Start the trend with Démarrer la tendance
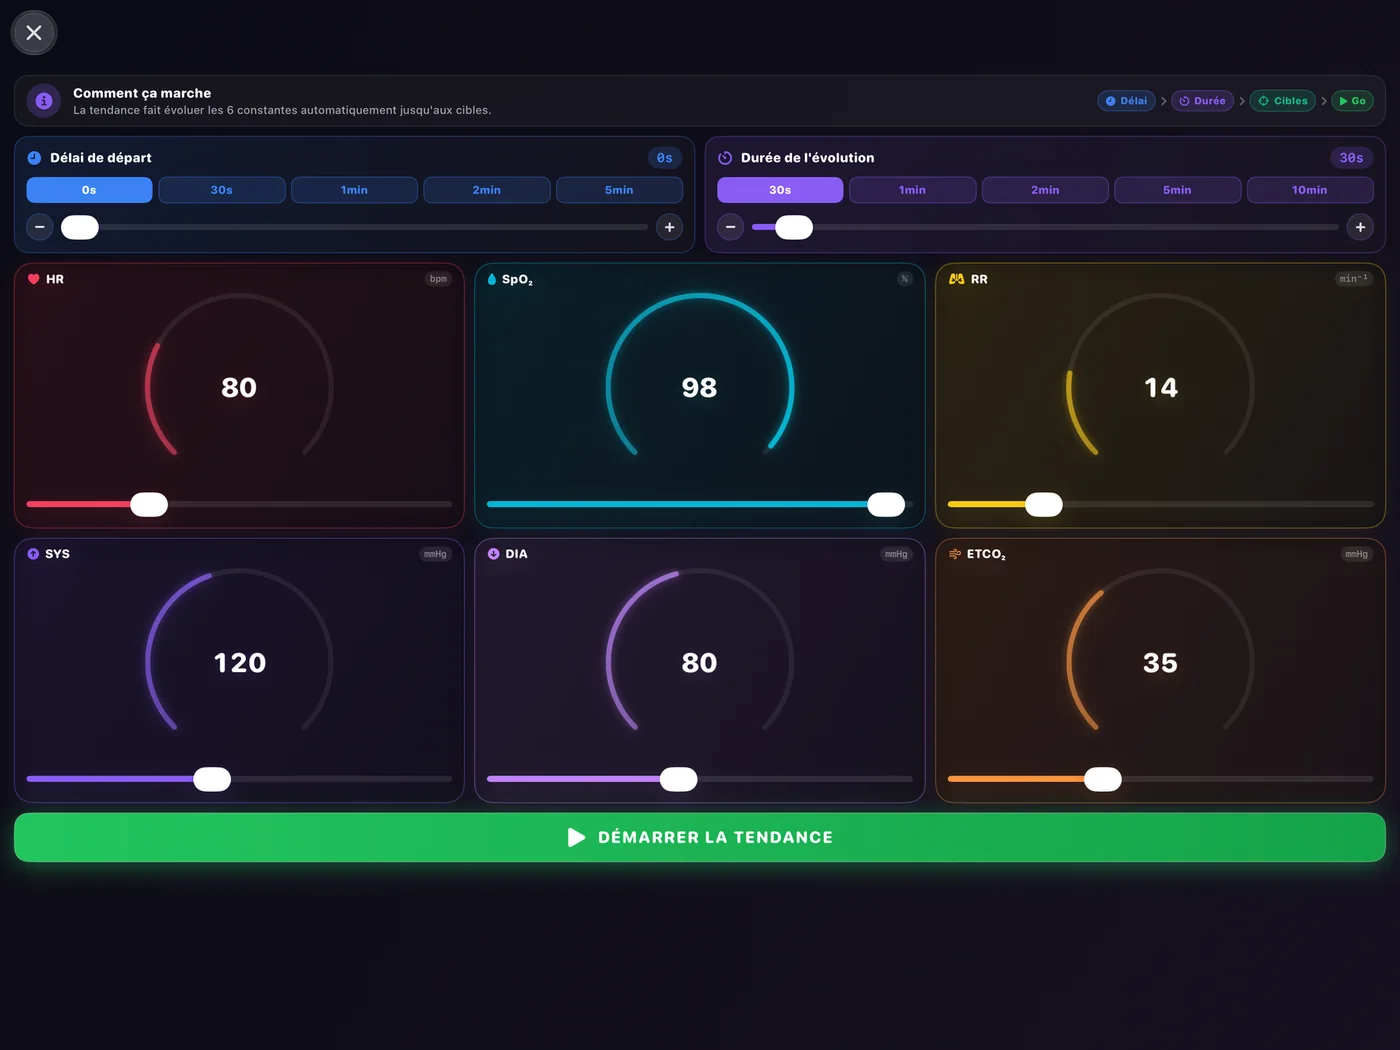The height and width of the screenshot is (1050, 1400). pyautogui.click(x=700, y=838)
